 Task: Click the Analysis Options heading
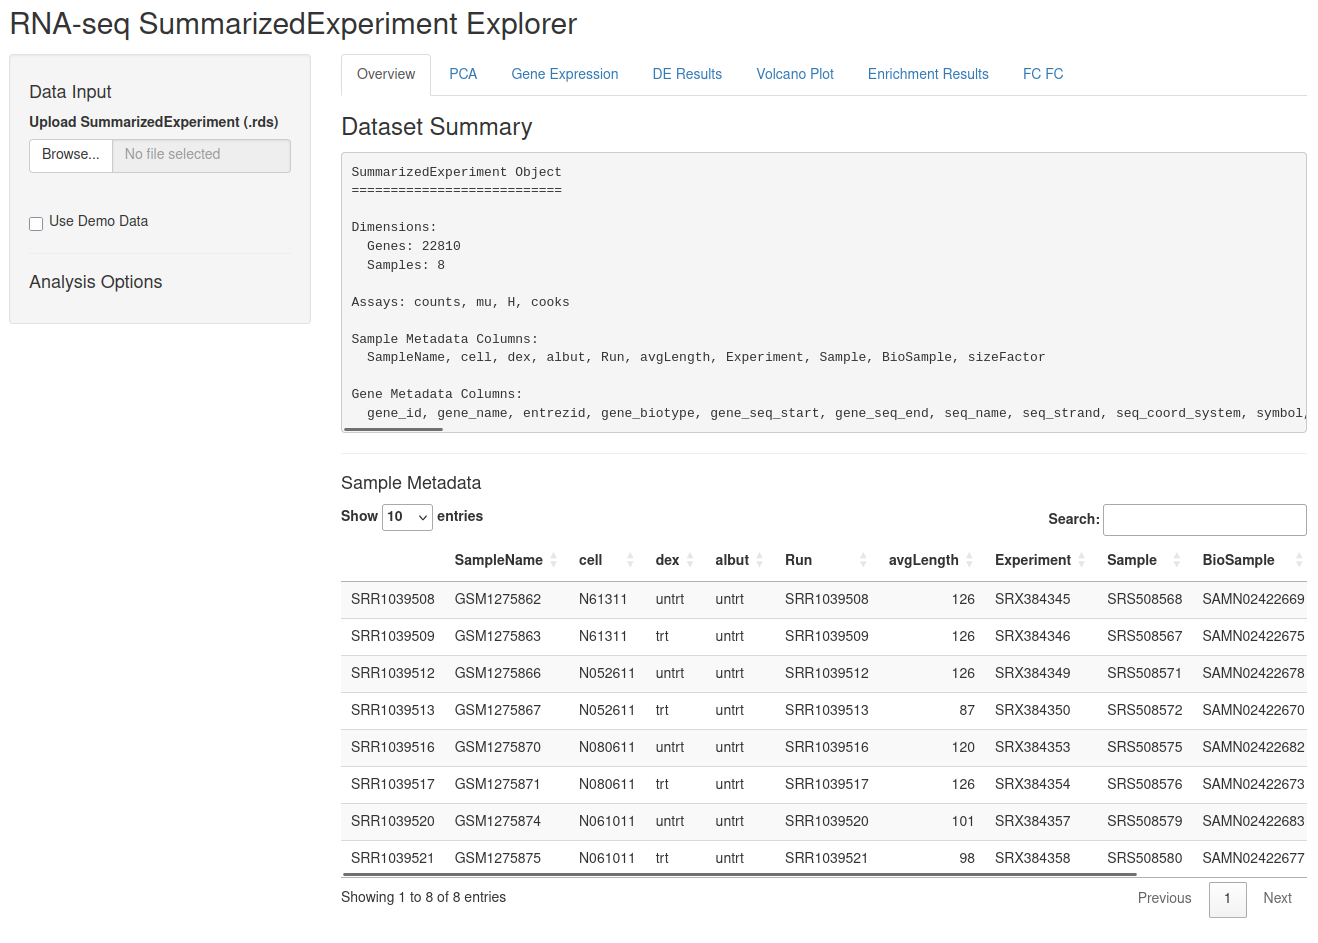[x=96, y=282]
